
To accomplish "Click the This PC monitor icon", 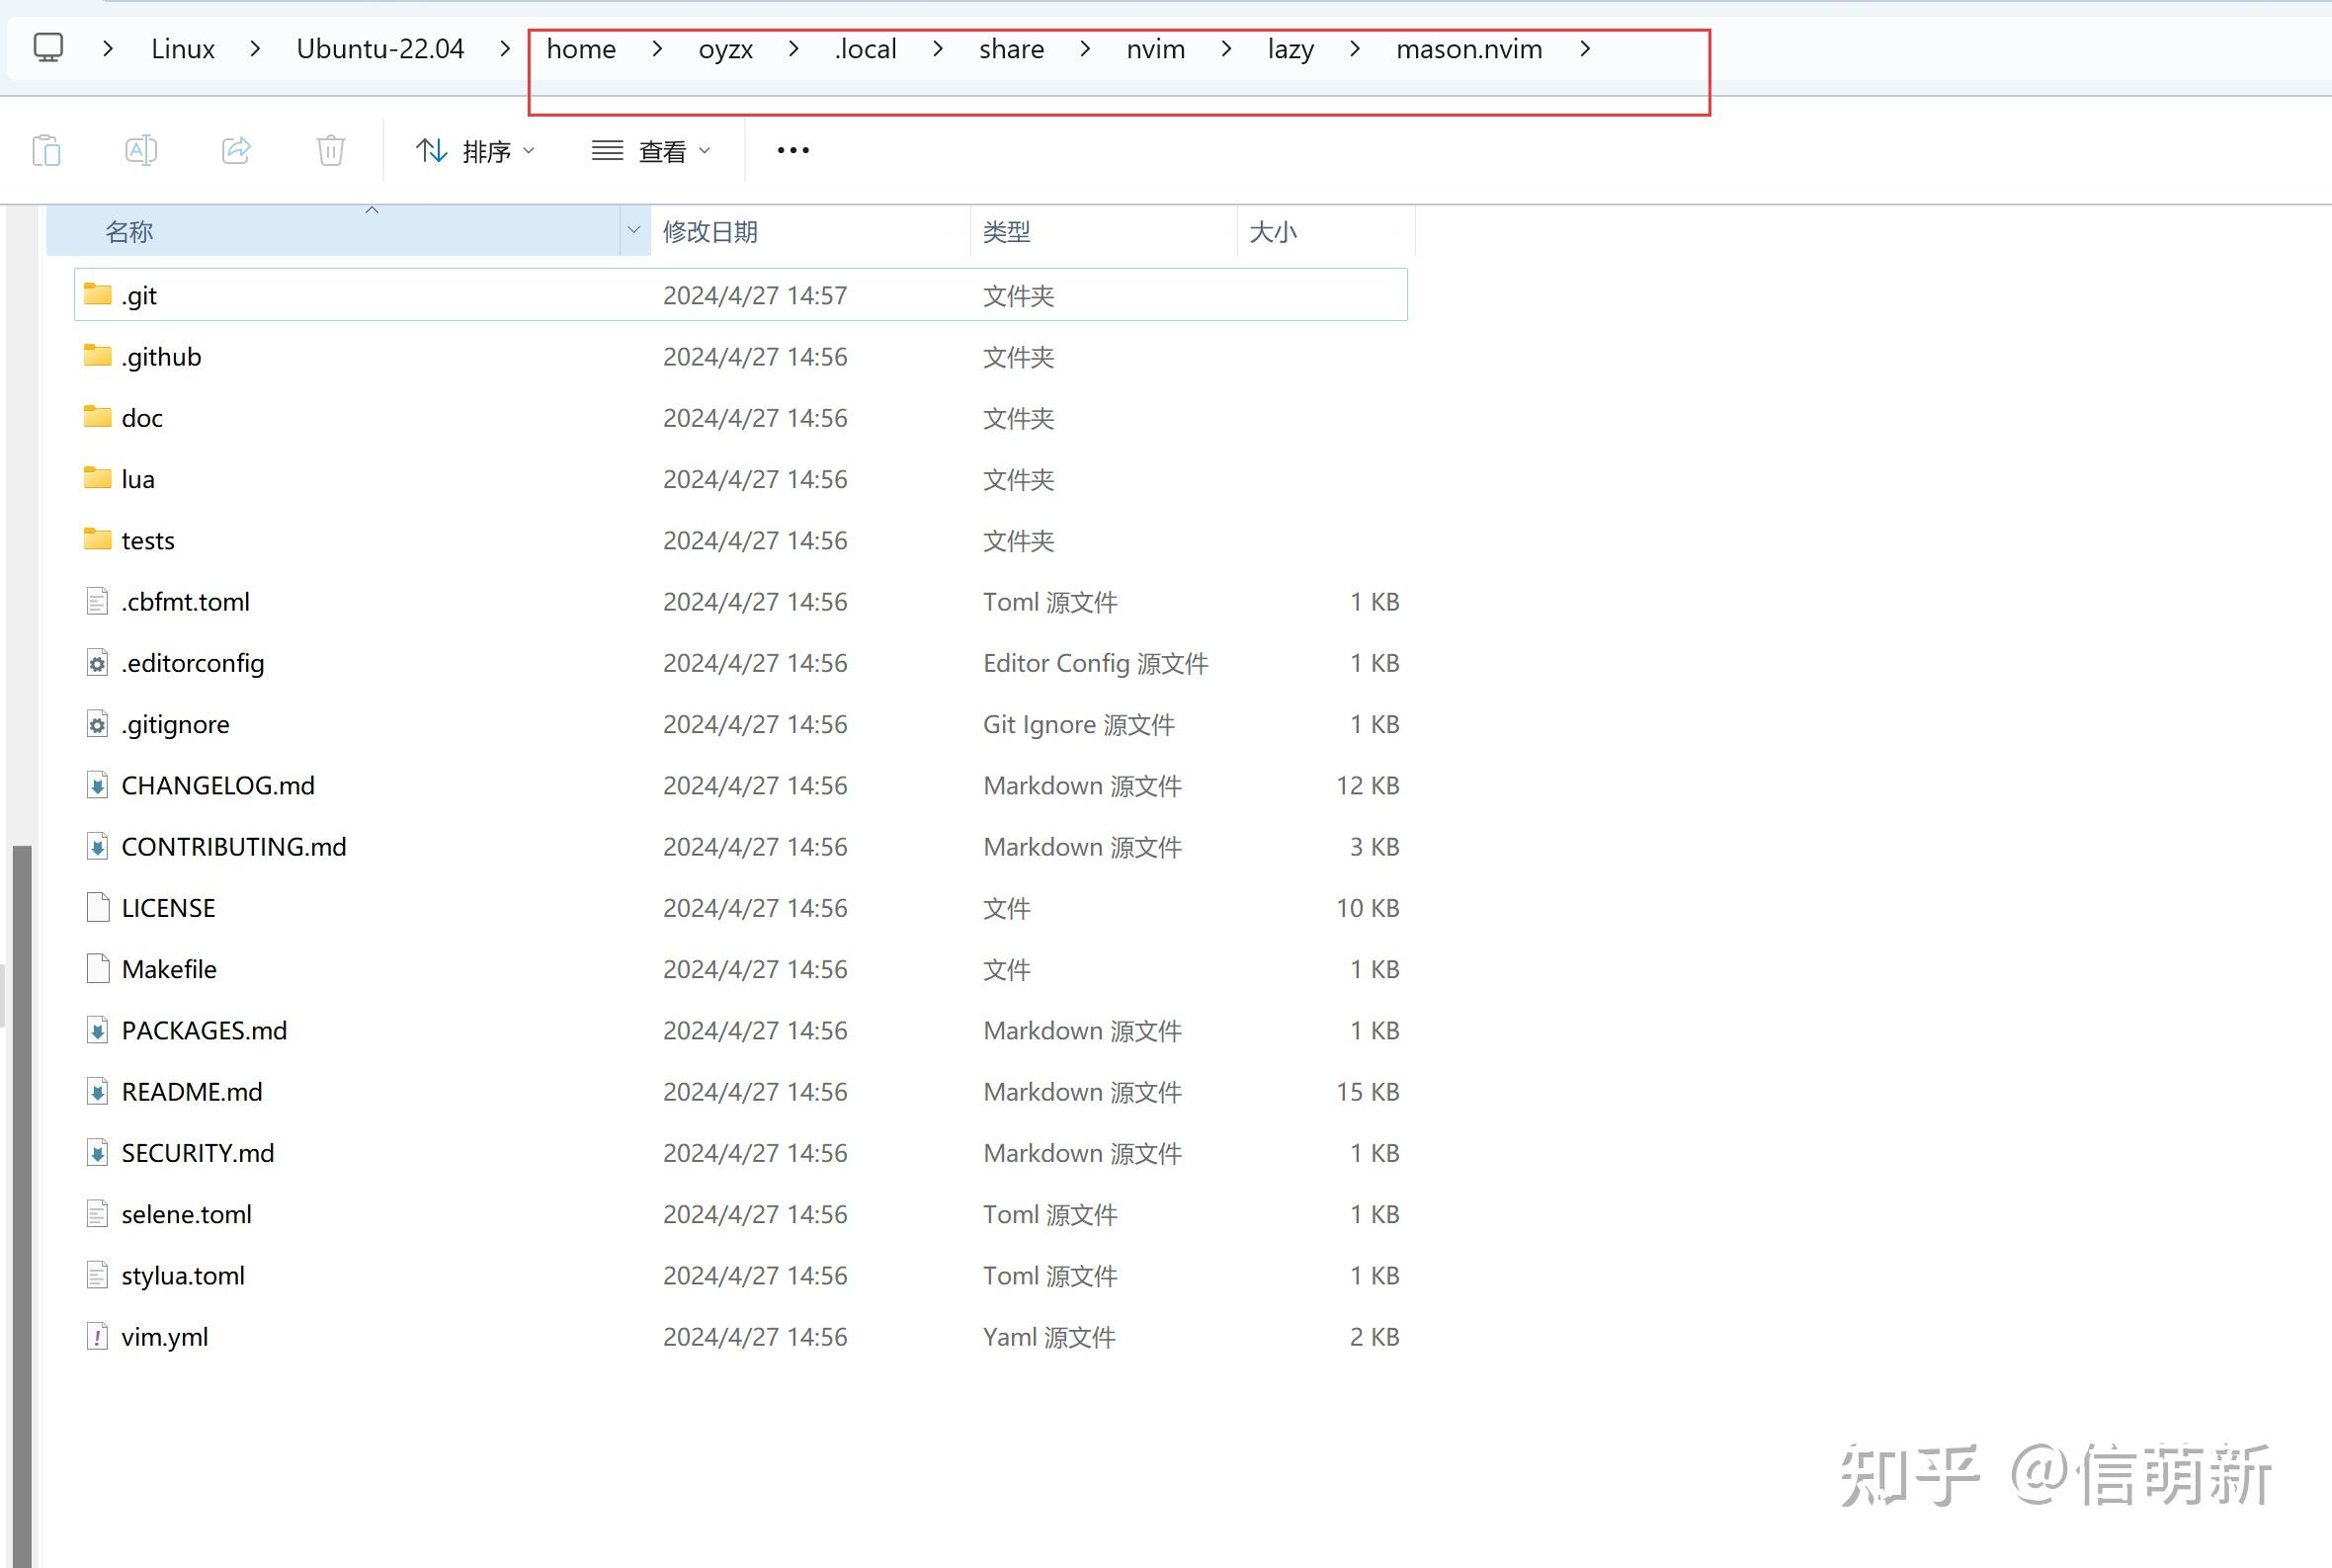I will 48,48.
